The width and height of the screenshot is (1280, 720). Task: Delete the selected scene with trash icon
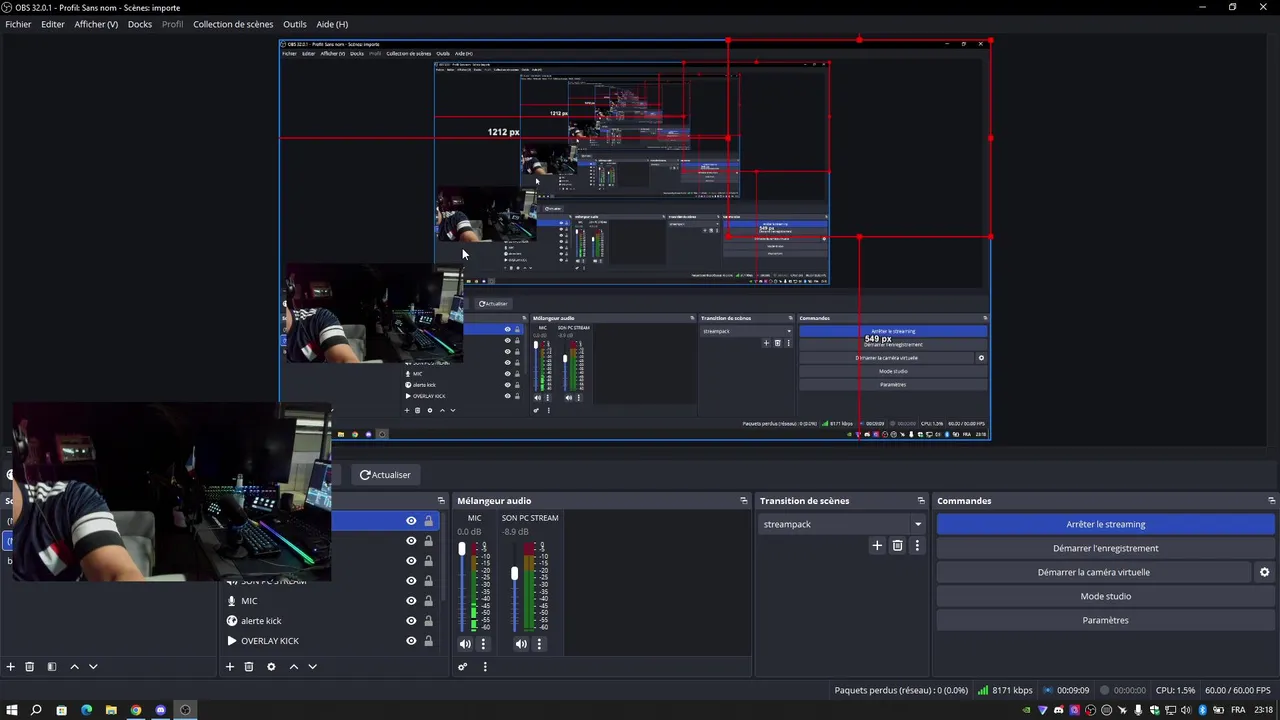[x=30, y=667]
